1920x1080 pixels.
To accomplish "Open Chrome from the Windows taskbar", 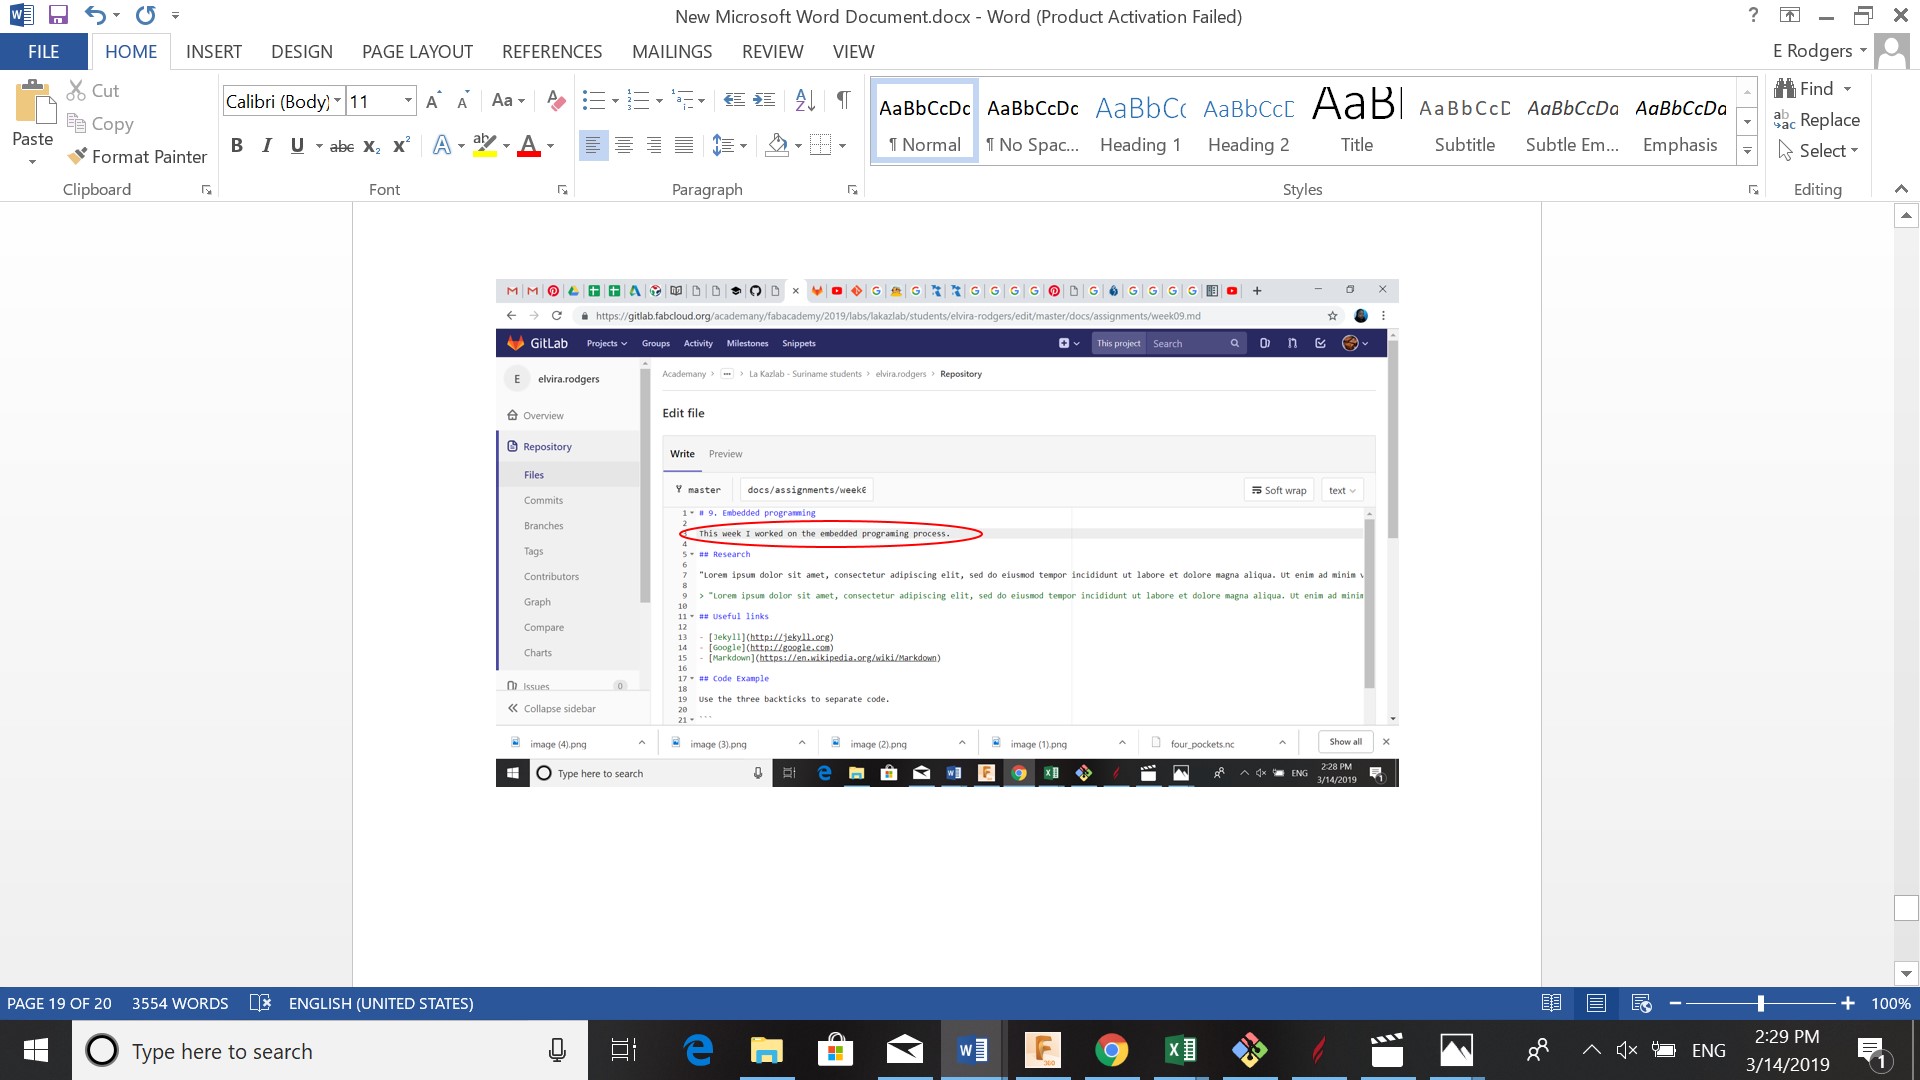I will [1111, 1050].
